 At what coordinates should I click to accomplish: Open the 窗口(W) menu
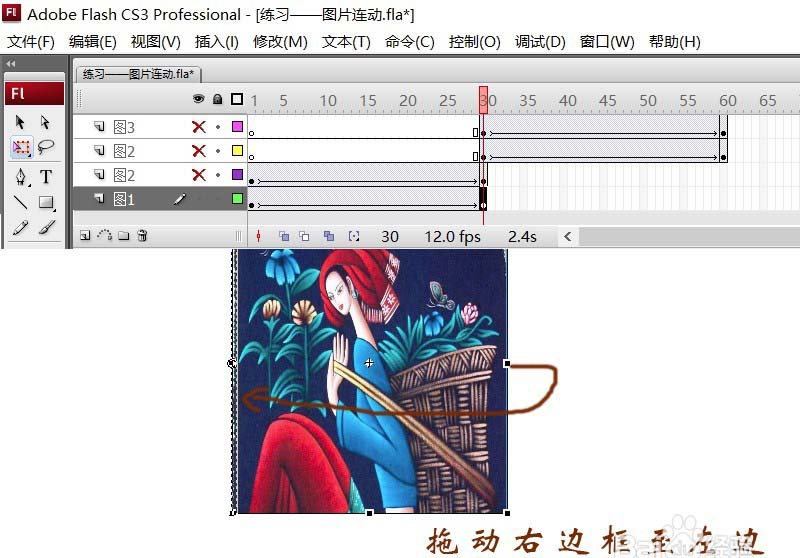coord(607,41)
